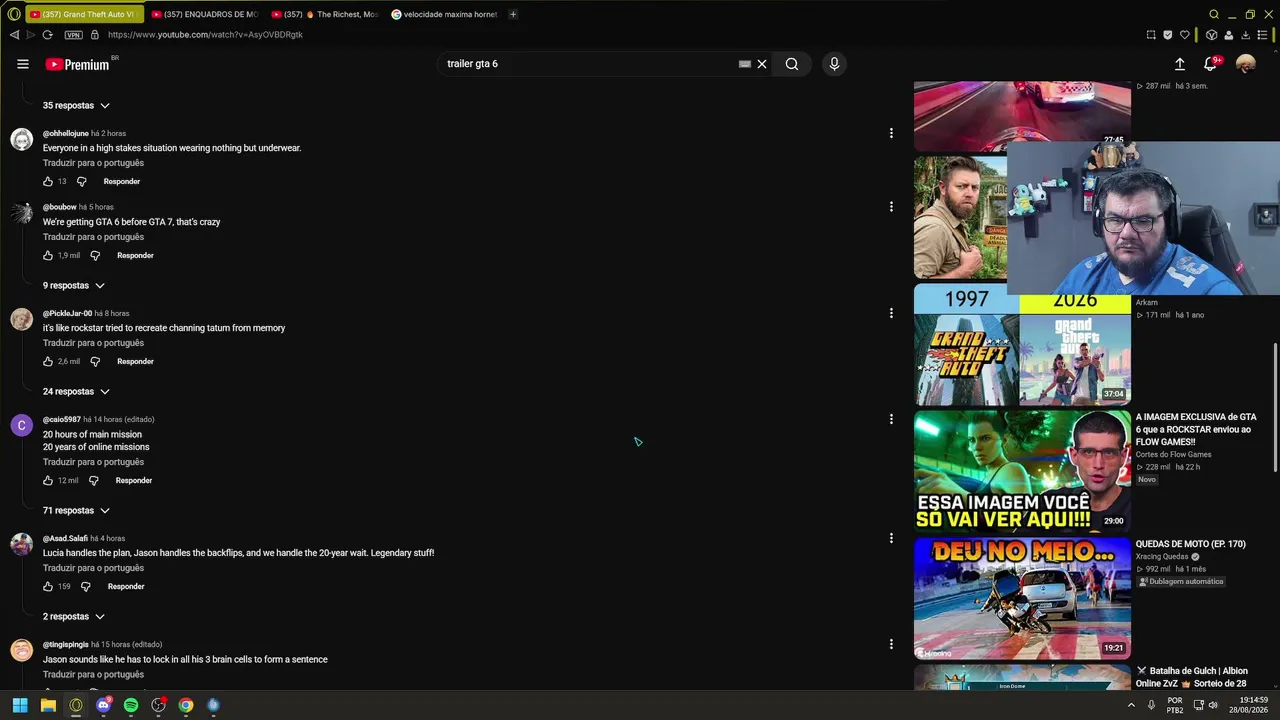Viewport: 1280px width, 720px height.
Task: Open the Windows Start menu
Action: pyautogui.click(x=20, y=705)
